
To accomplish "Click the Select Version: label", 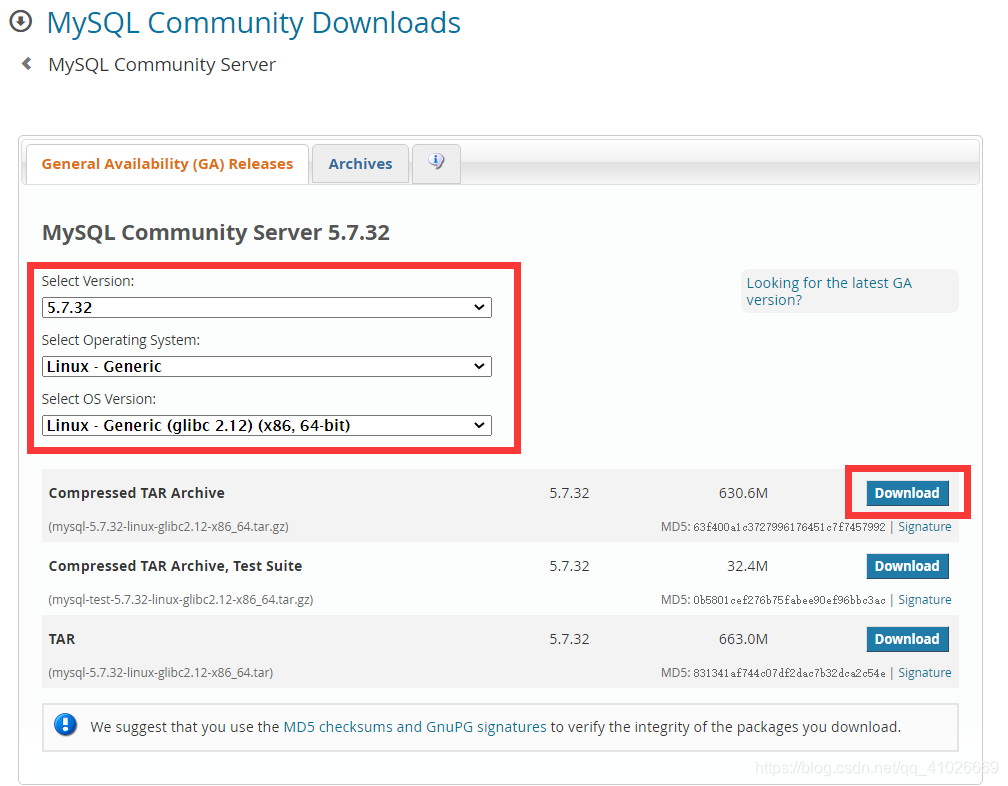I will [x=88, y=281].
